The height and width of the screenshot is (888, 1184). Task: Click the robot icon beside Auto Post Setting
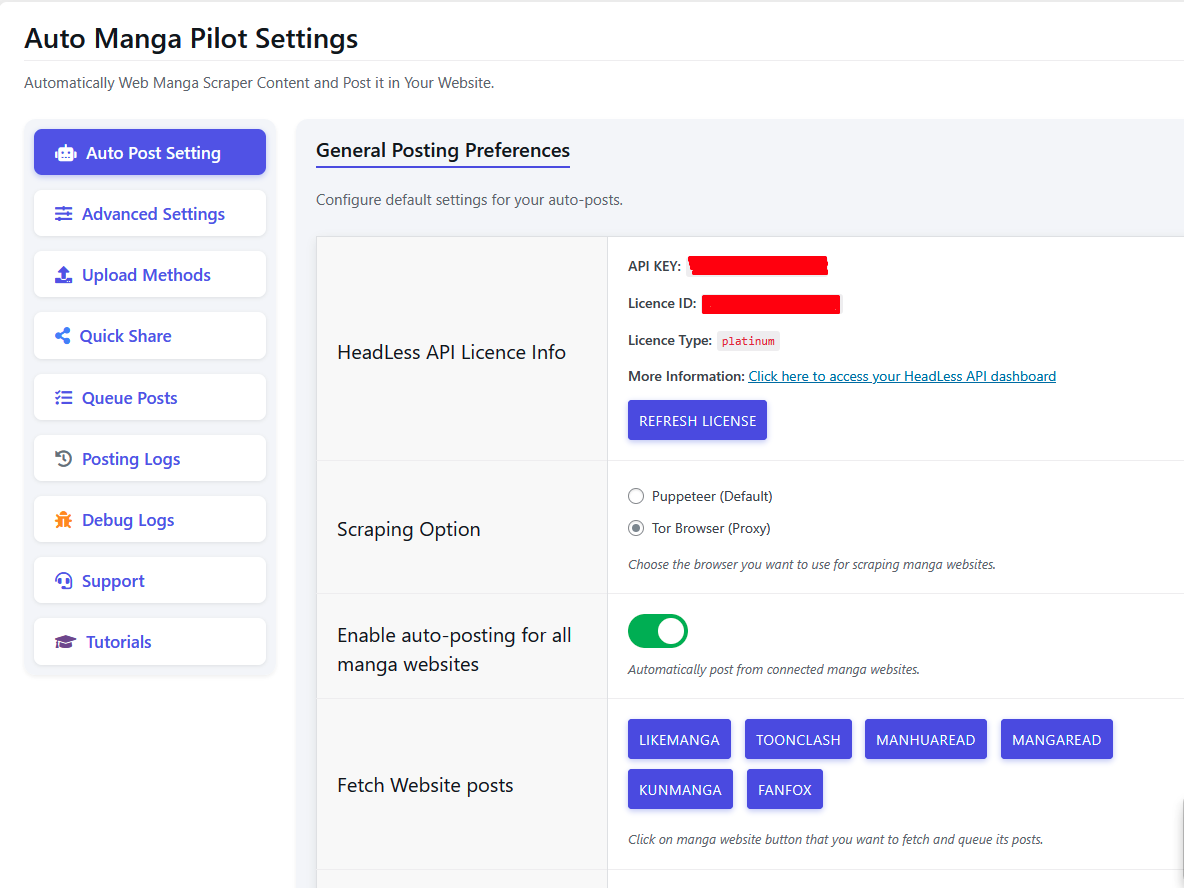coord(65,153)
